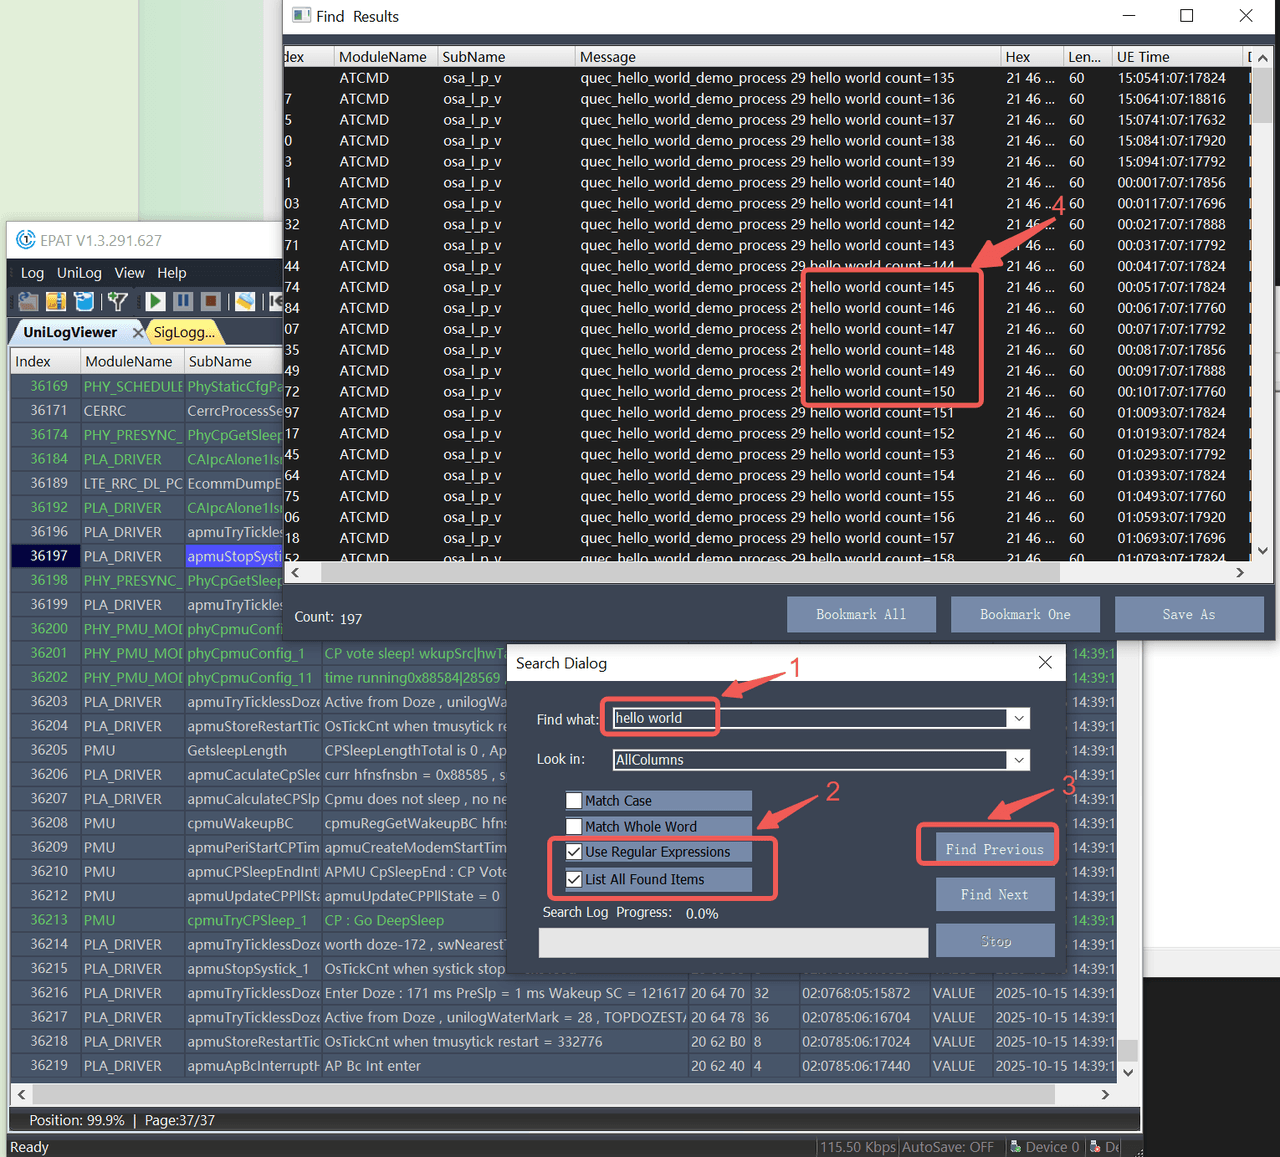Click main log scroll-down arrow
This screenshot has width=1280, height=1157.
click(x=1128, y=1072)
